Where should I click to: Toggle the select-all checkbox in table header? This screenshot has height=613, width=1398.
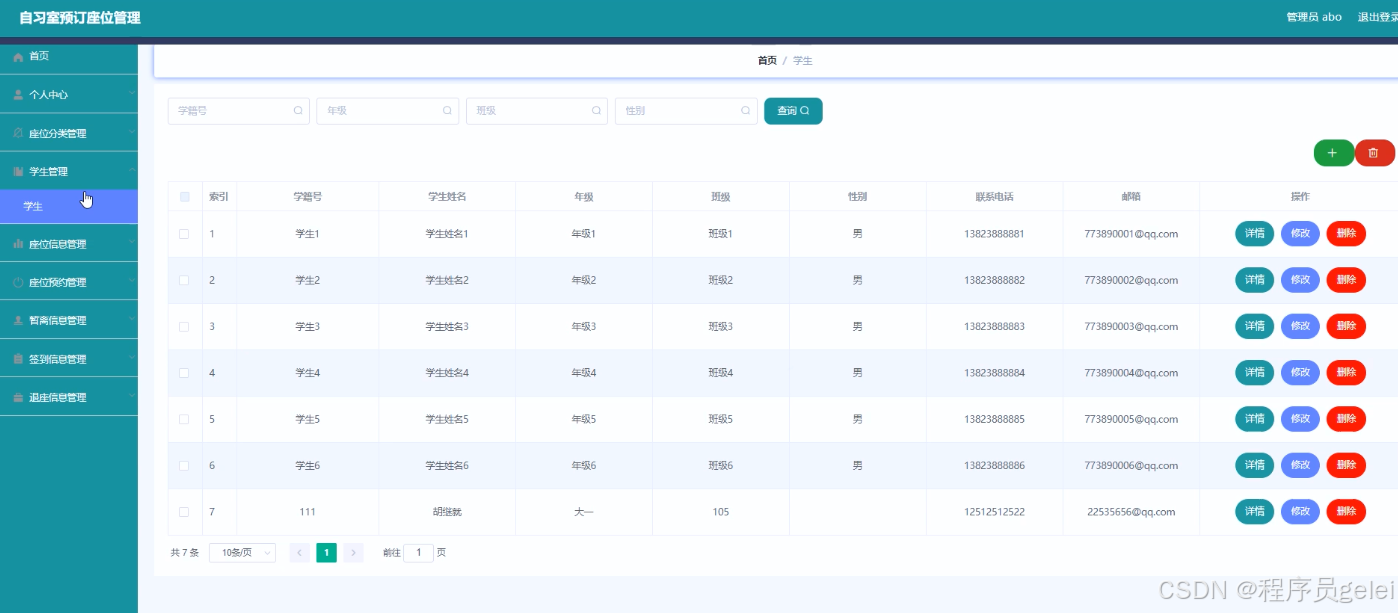point(185,196)
